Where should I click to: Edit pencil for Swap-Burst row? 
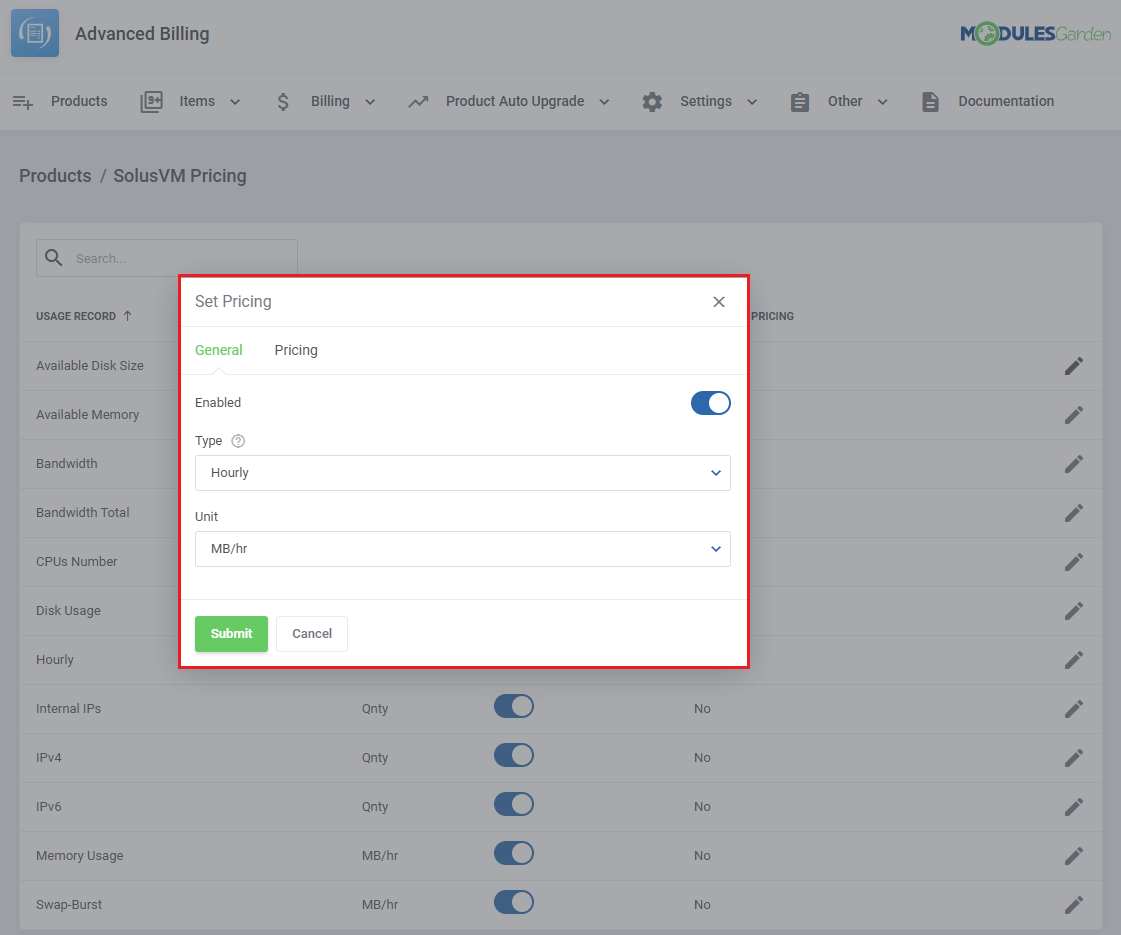coord(1074,905)
